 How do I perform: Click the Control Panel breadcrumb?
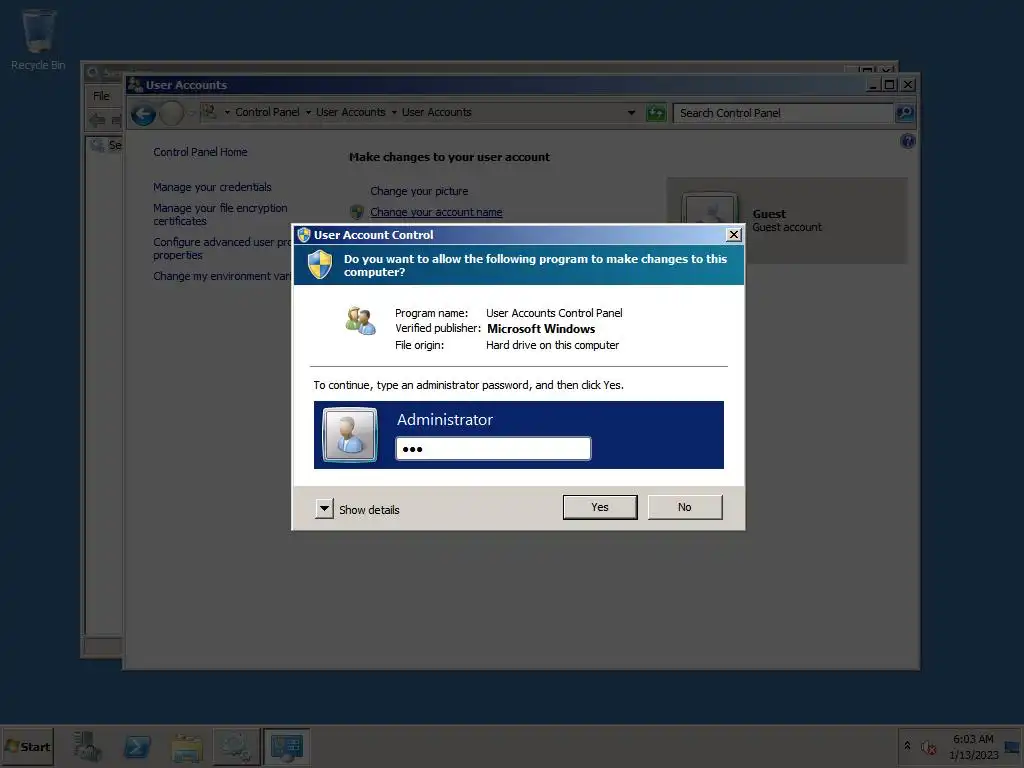coord(267,112)
